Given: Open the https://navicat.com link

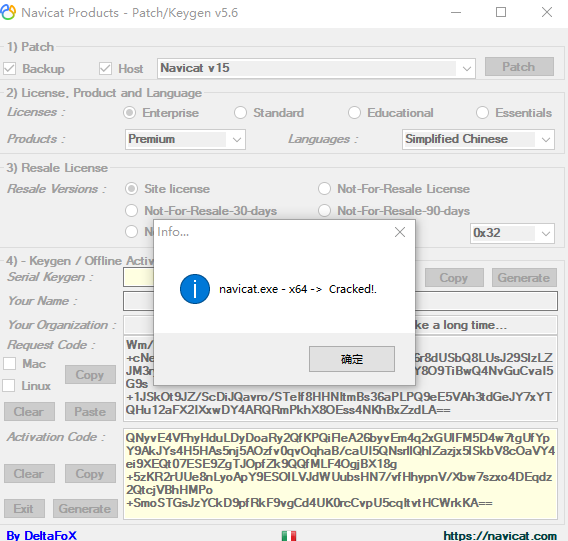Looking at the screenshot, I should click(x=500, y=536).
